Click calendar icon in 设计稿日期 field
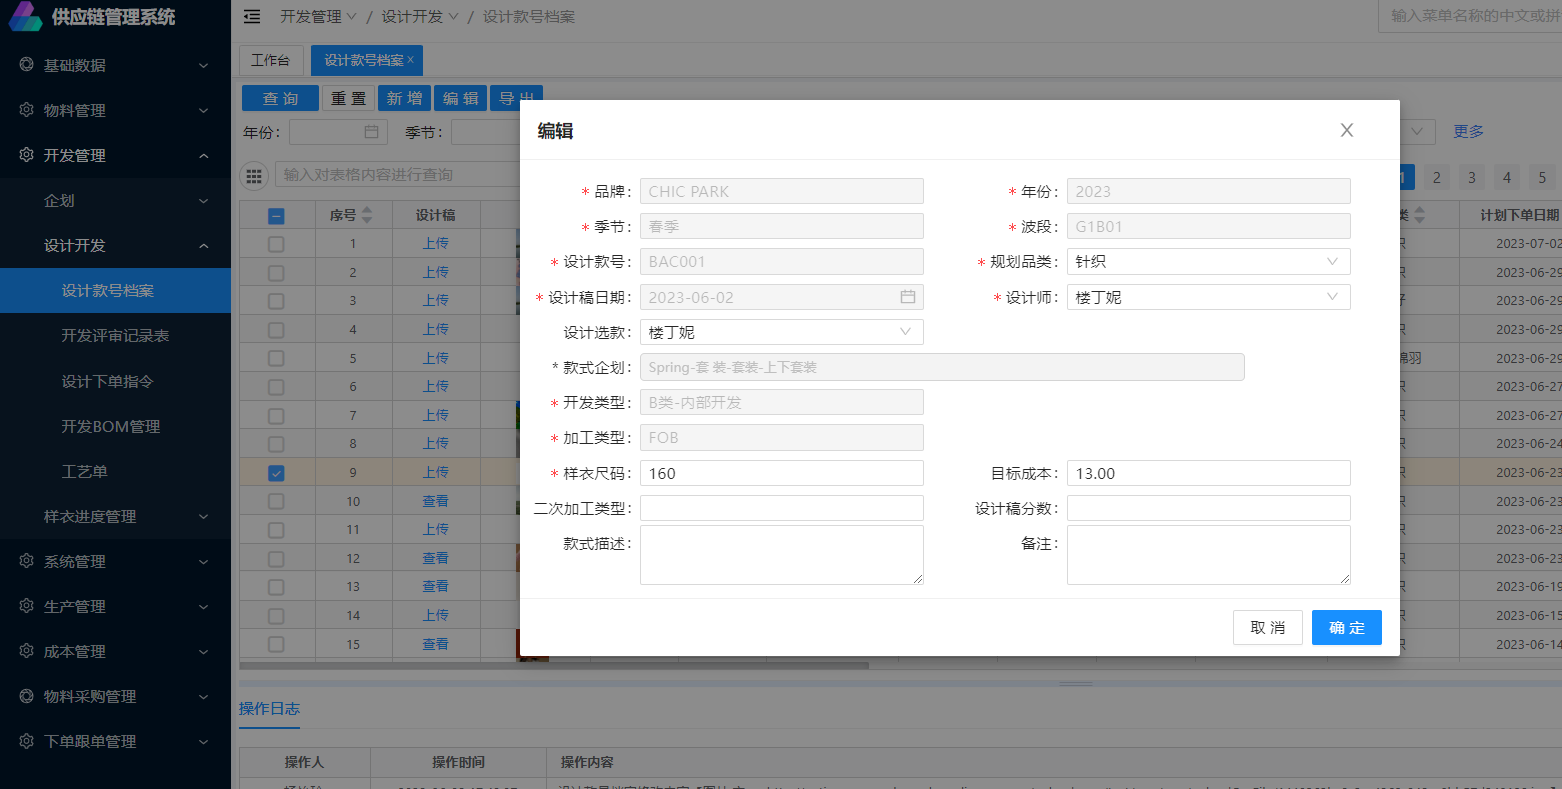This screenshot has height=789, width=1562. coord(907,297)
